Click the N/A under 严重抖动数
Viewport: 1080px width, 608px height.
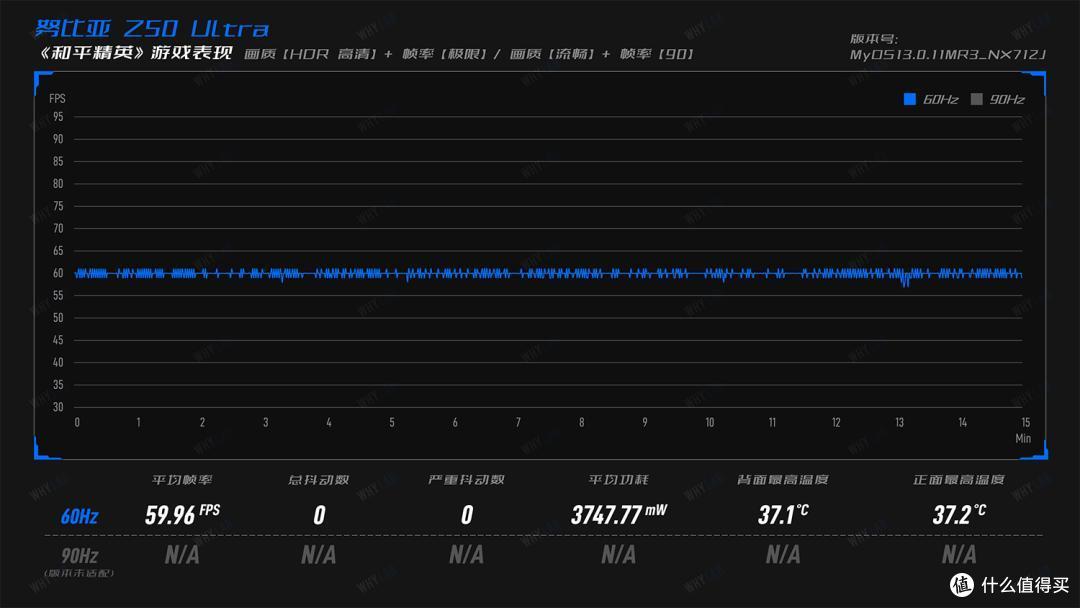click(466, 554)
